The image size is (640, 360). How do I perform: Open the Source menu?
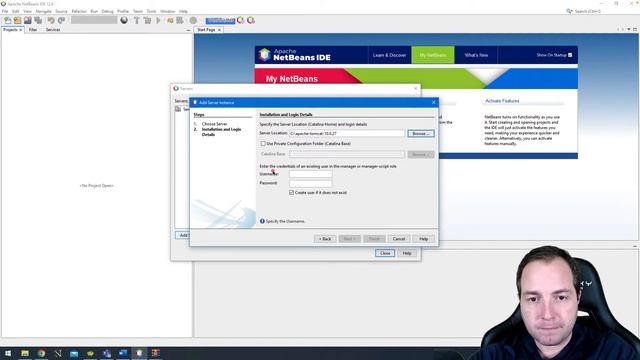tap(61, 11)
